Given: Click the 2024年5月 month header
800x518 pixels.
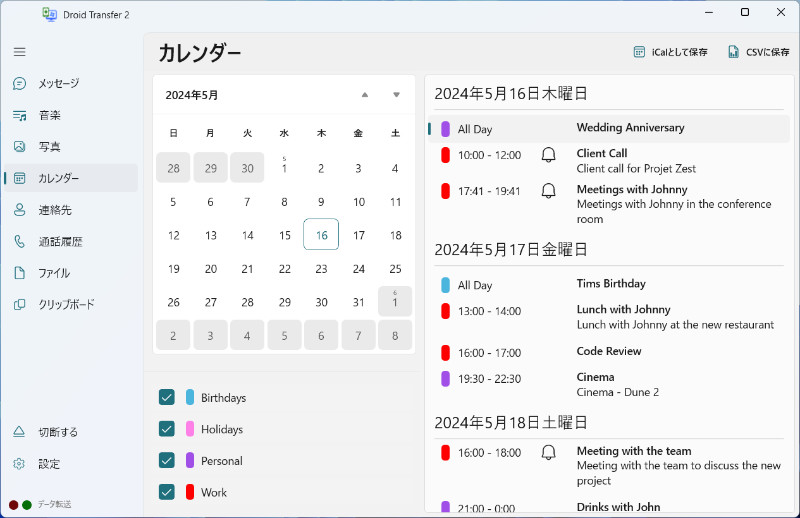Looking at the screenshot, I should pyautogui.click(x=192, y=95).
